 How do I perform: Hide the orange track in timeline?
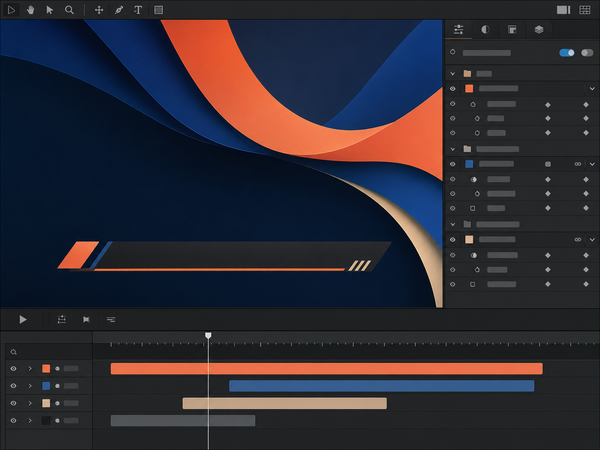click(x=13, y=368)
